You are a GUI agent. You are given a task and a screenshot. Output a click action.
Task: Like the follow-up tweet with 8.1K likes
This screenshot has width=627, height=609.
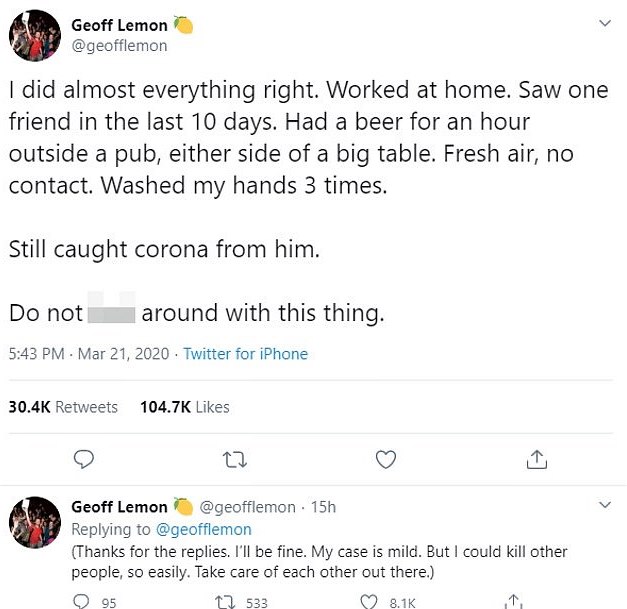[x=371, y=602]
